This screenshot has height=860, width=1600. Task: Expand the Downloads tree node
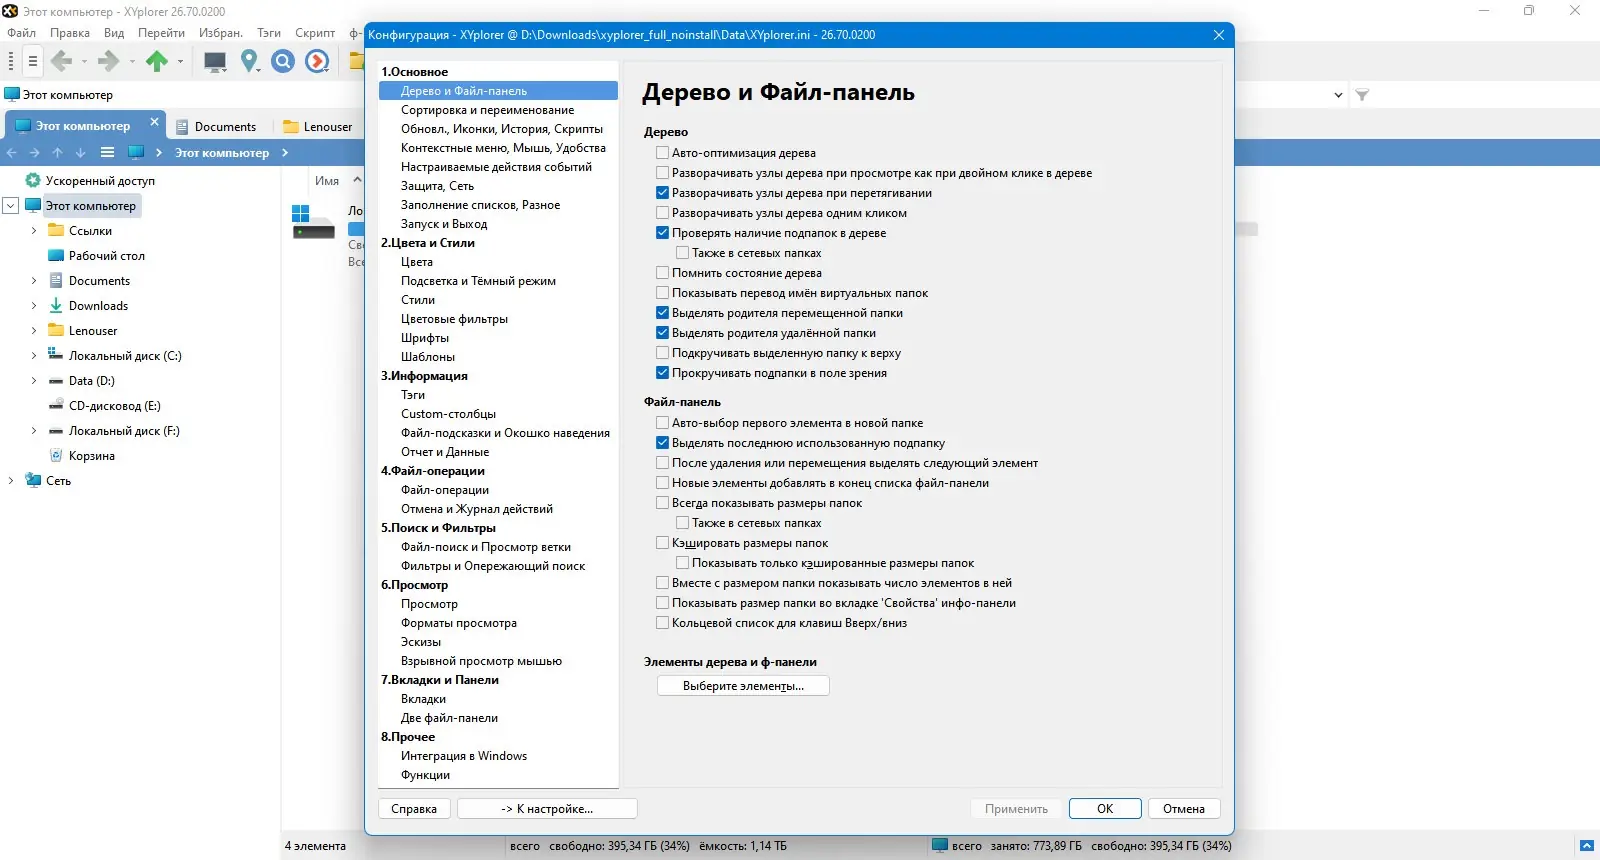[x=34, y=306]
